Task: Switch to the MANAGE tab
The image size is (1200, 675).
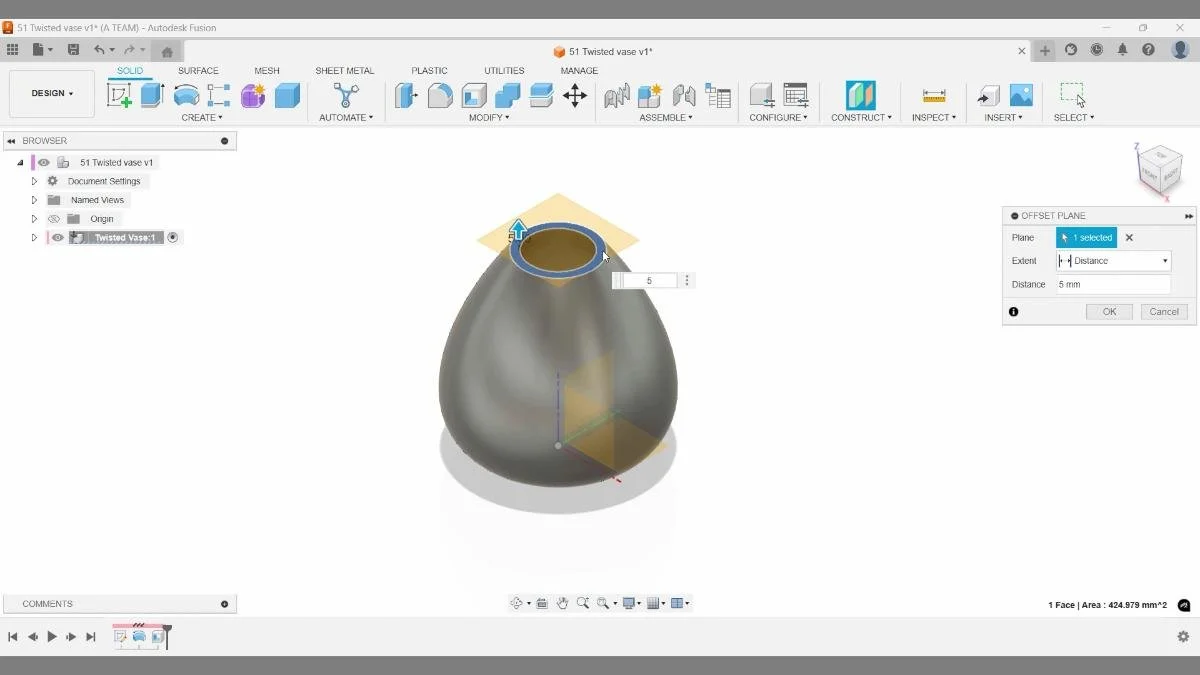Action: 579,71
